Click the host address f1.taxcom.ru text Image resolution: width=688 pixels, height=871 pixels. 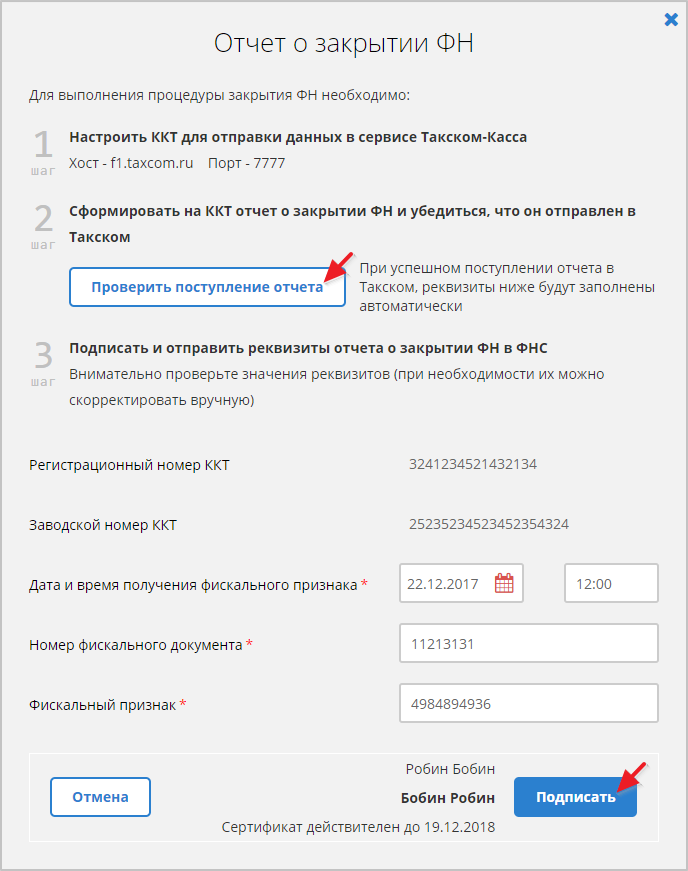click(x=131, y=163)
